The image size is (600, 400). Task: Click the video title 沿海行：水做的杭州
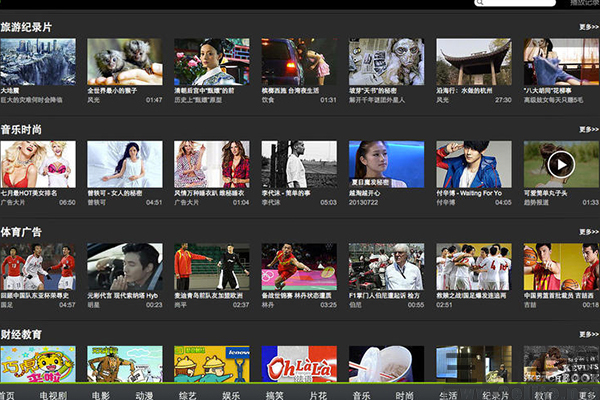tap(464, 91)
